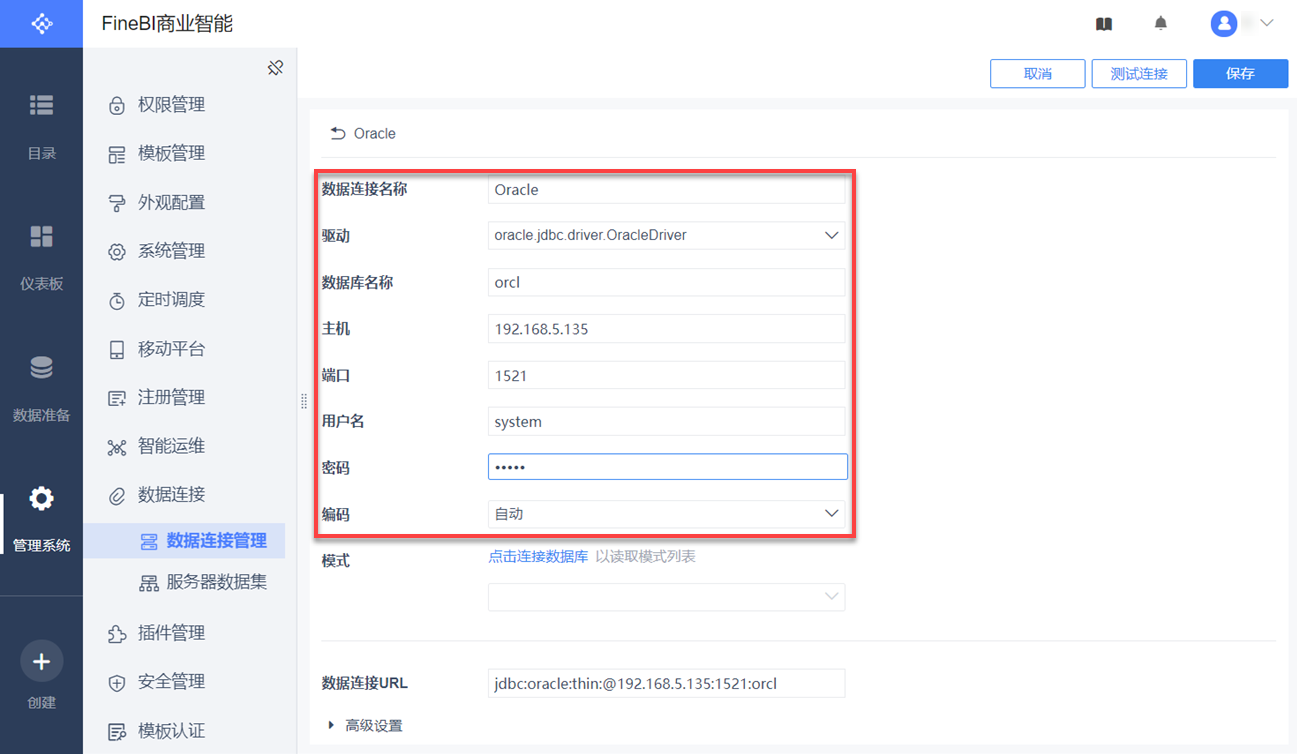Image resolution: width=1297 pixels, height=754 pixels.
Task: Open the 模式 schema dropdown
Action: 666,597
